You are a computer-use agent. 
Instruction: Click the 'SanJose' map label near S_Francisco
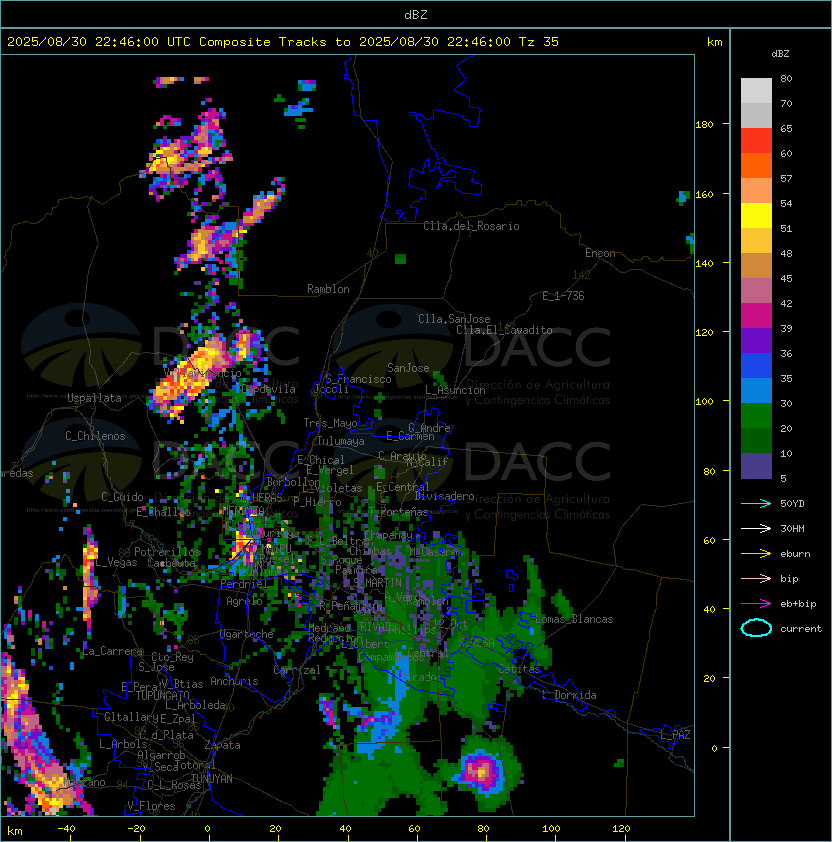click(x=408, y=368)
